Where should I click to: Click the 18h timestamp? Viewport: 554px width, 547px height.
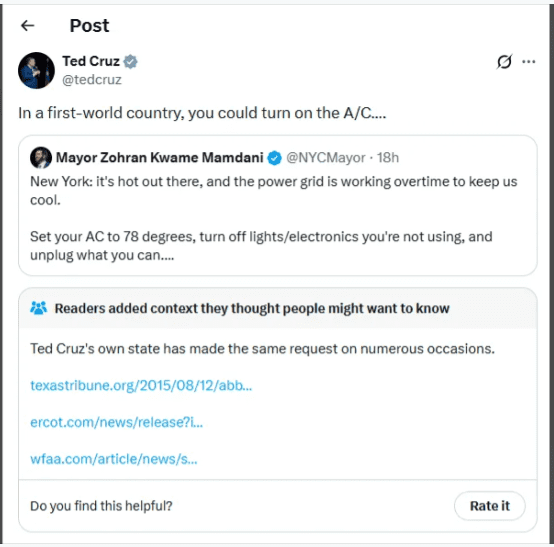[388, 158]
